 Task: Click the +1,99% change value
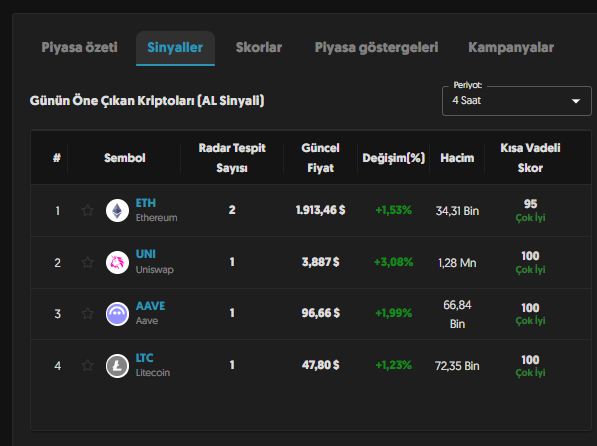point(393,313)
